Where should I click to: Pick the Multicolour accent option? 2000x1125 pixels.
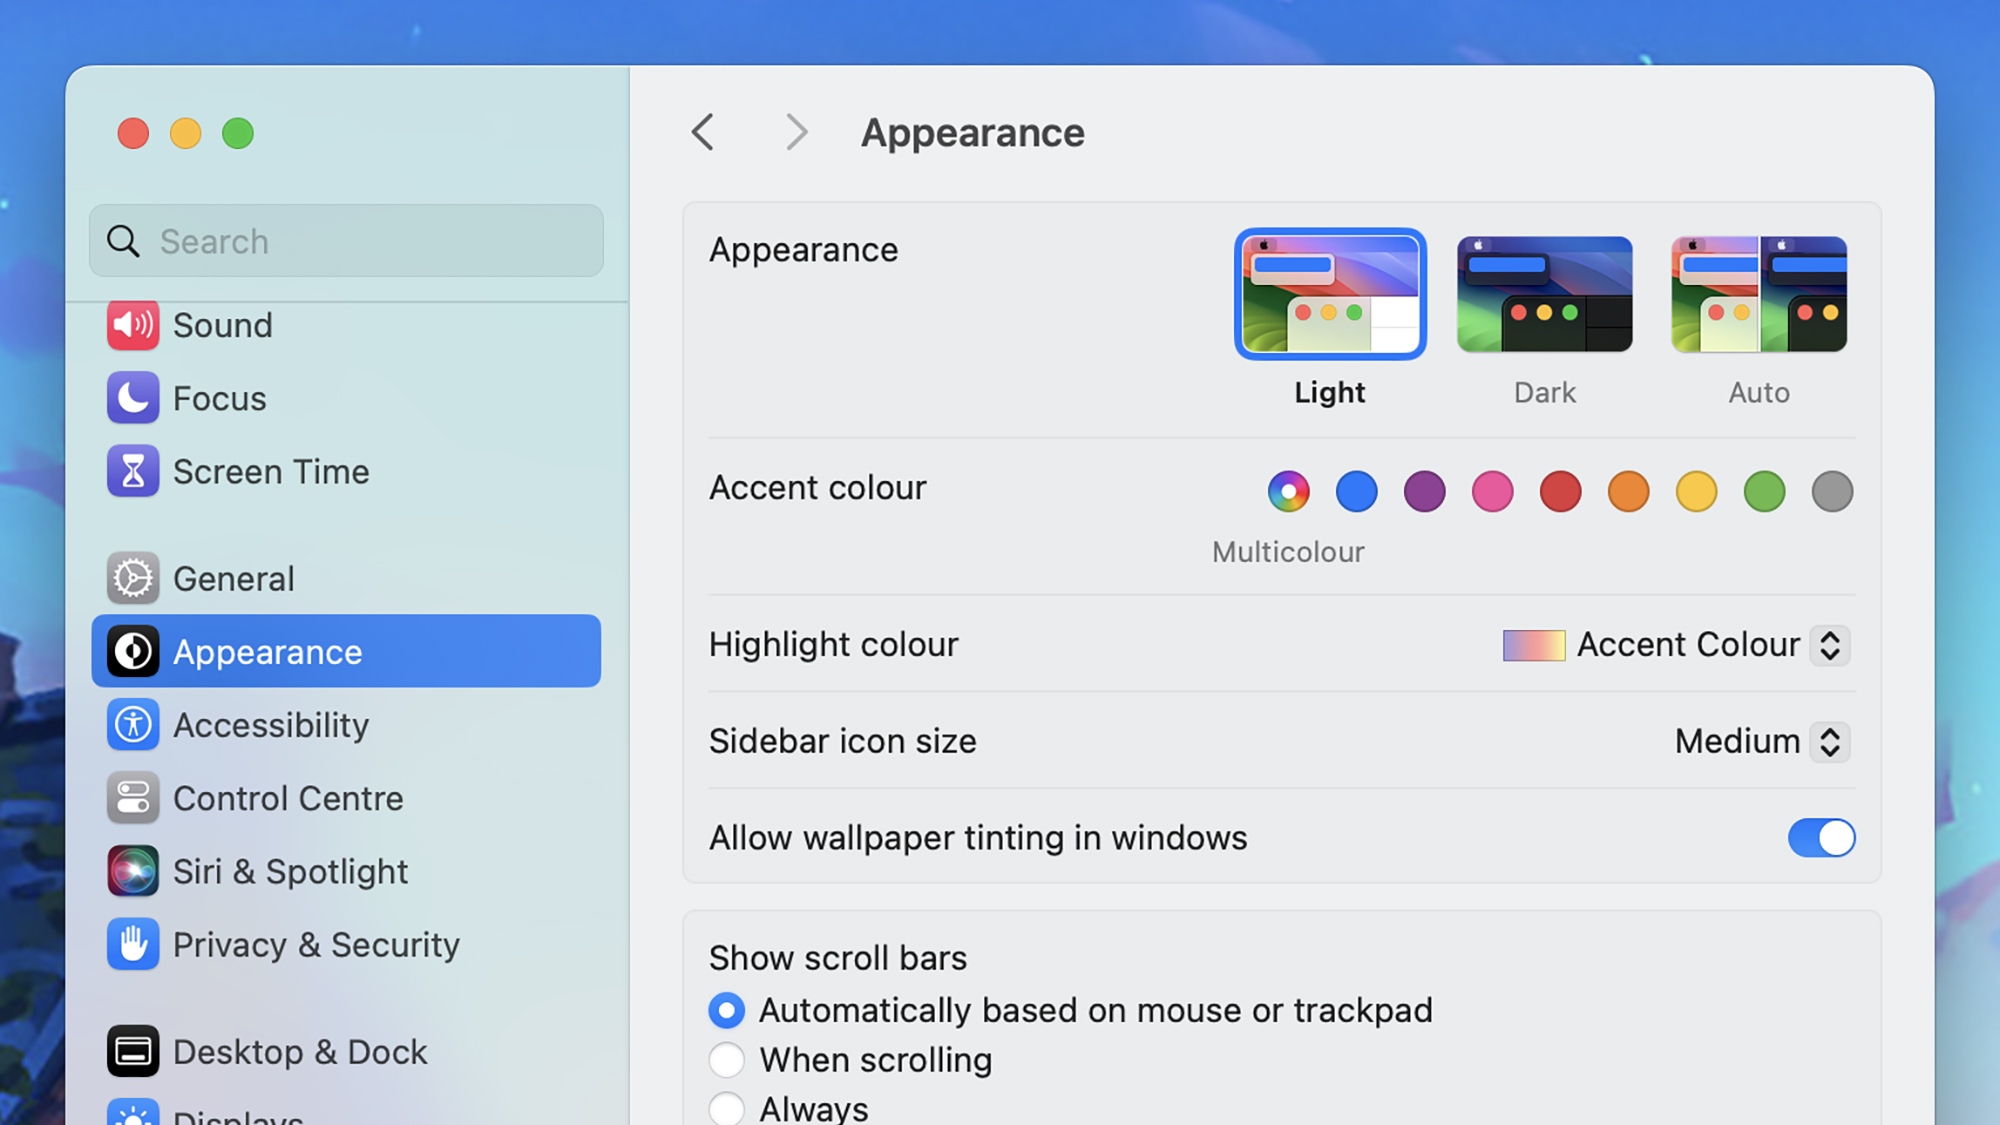pyautogui.click(x=1288, y=491)
